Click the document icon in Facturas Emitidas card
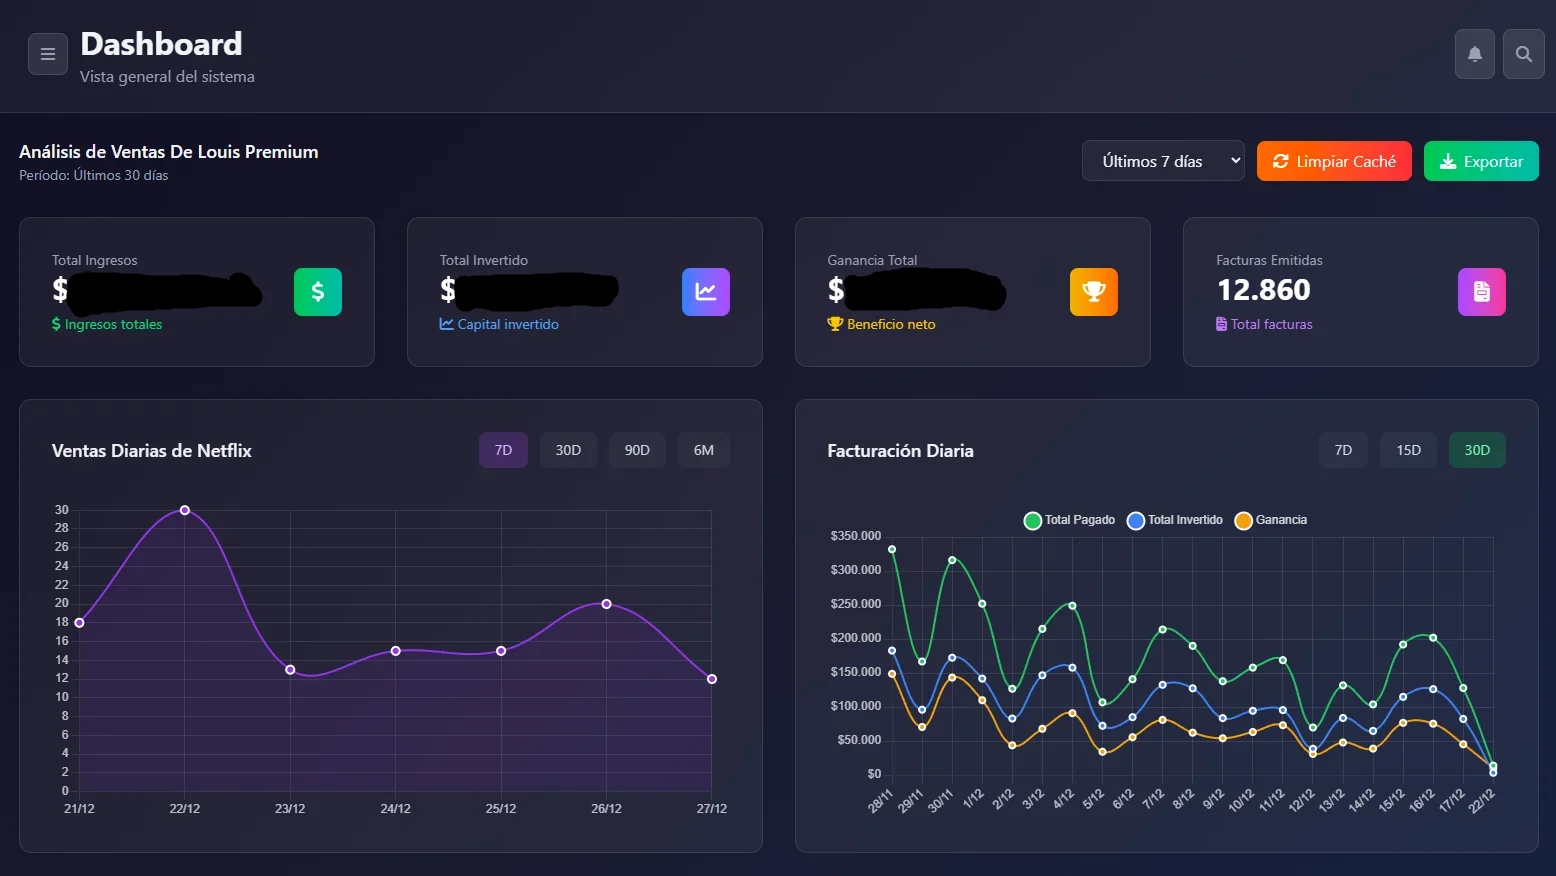Image resolution: width=1556 pixels, height=876 pixels. click(1482, 292)
